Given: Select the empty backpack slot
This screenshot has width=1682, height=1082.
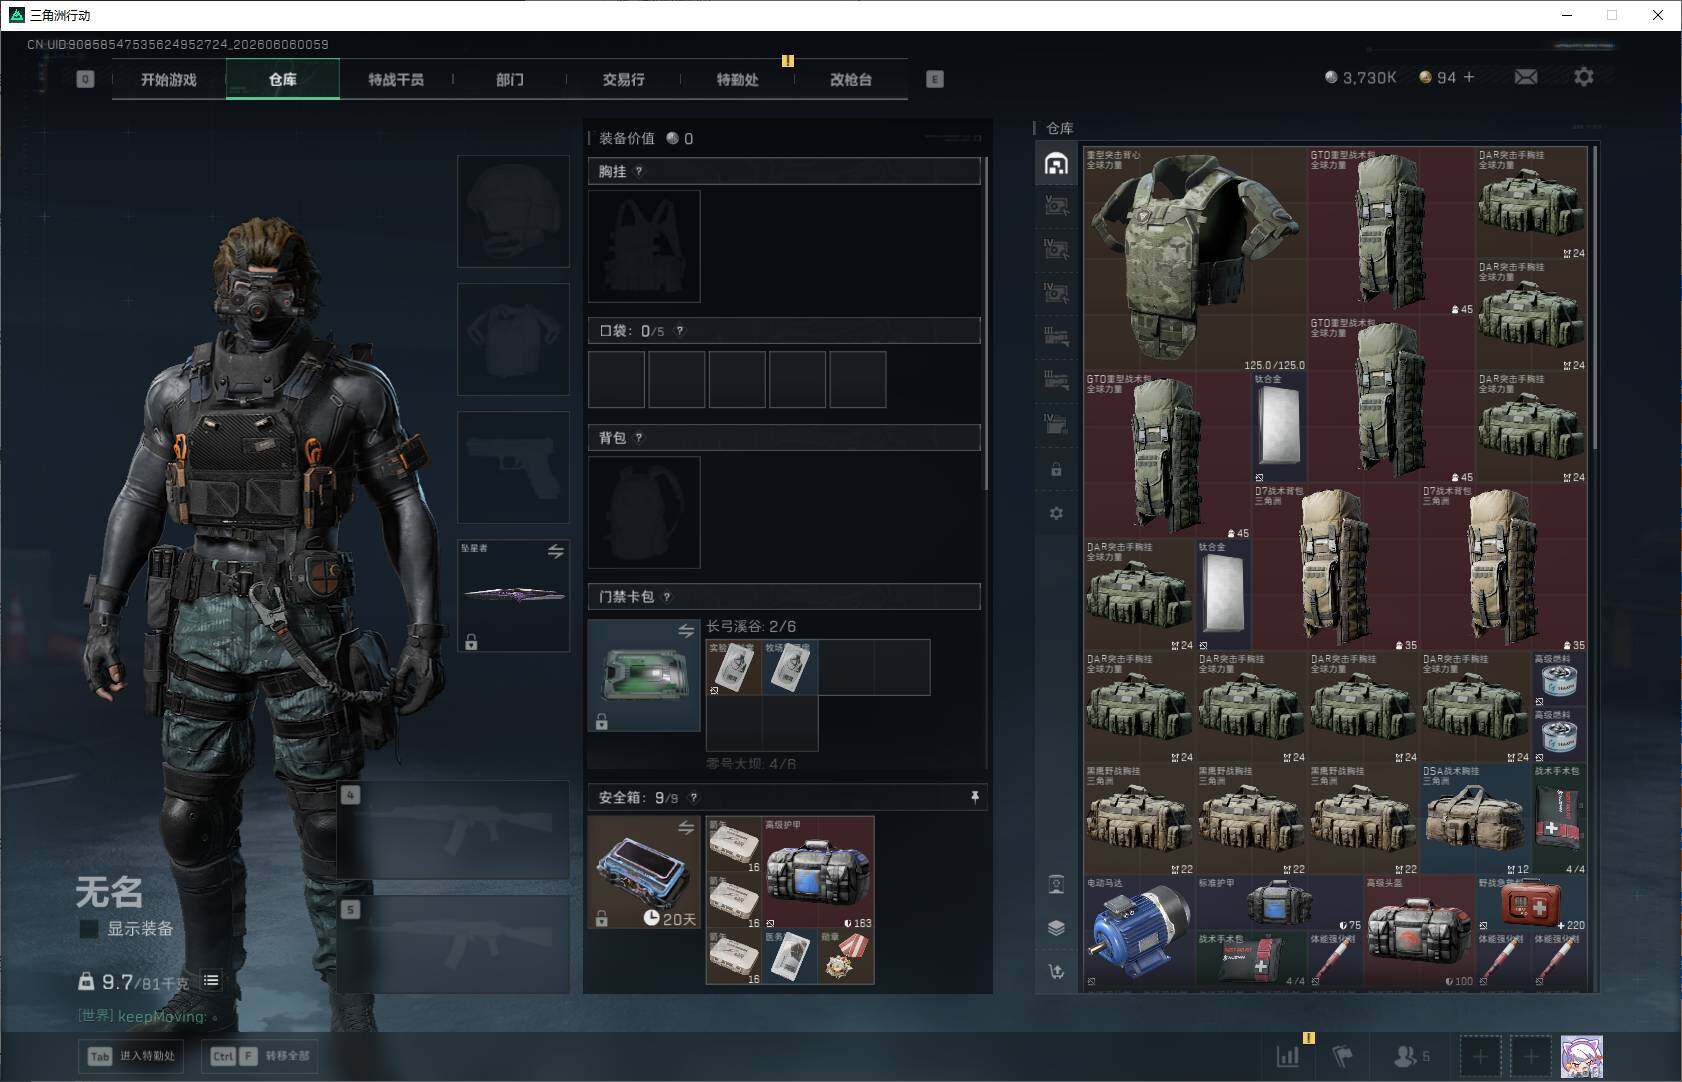Looking at the screenshot, I should pyautogui.click(x=644, y=513).
